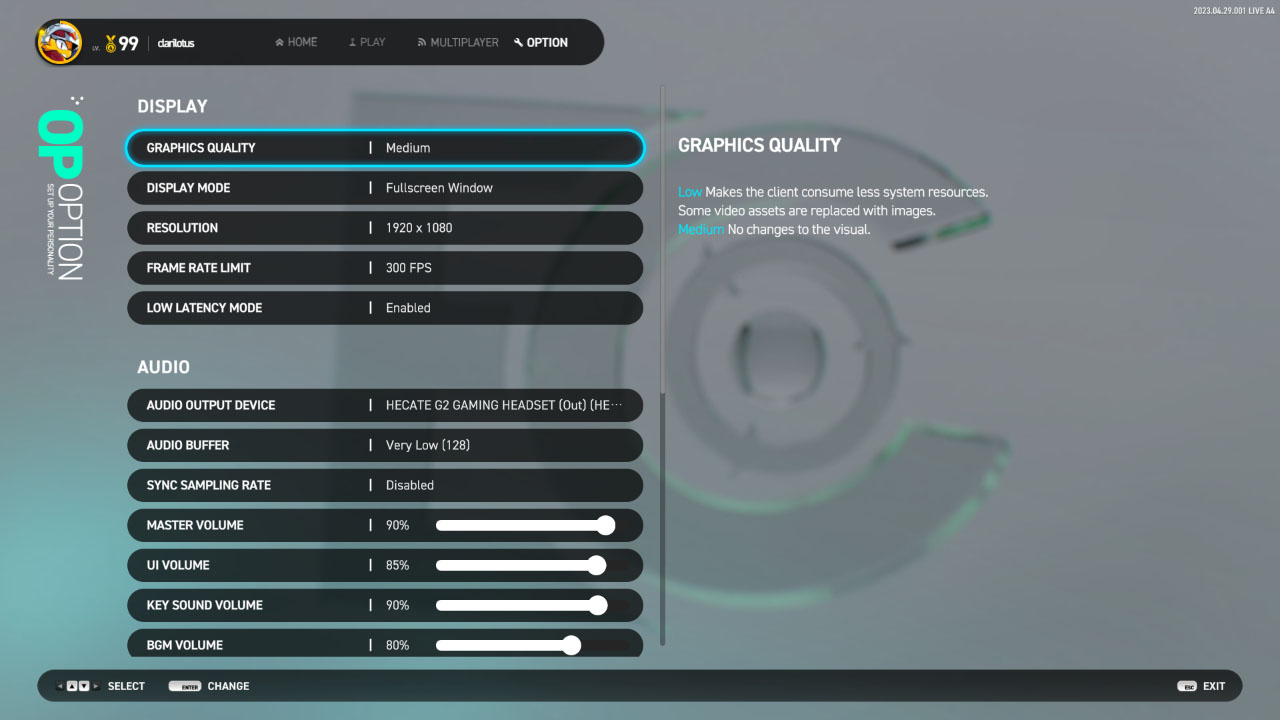1280x720 pixels.
Task: Click the ENTER key icon
Action: point(185,686)
